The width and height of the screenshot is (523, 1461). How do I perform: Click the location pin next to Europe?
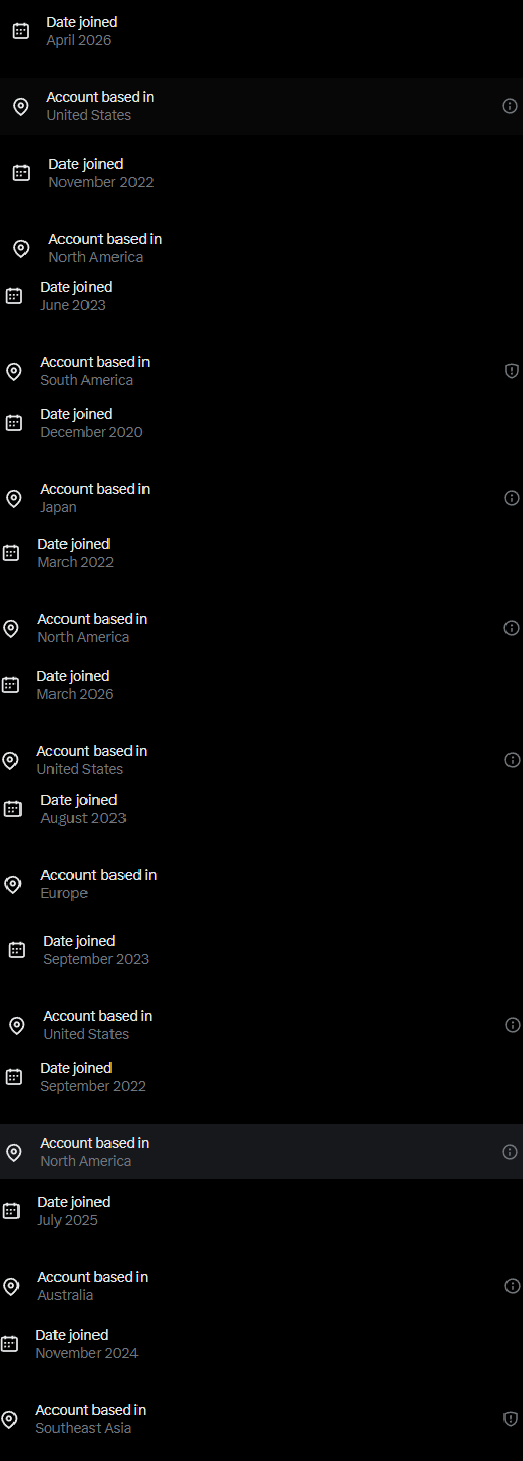pos(13,884)
